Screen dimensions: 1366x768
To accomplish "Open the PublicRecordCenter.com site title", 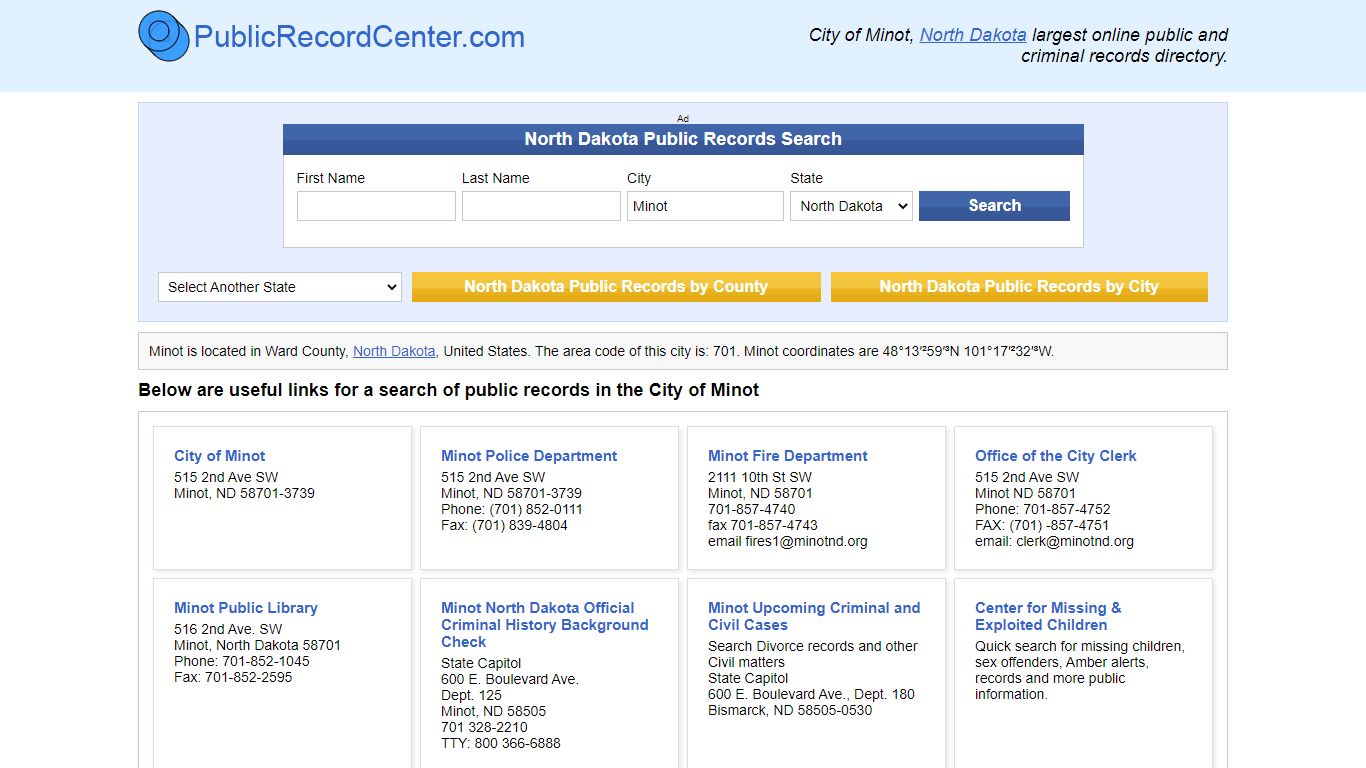I will (x=359, y=37).
